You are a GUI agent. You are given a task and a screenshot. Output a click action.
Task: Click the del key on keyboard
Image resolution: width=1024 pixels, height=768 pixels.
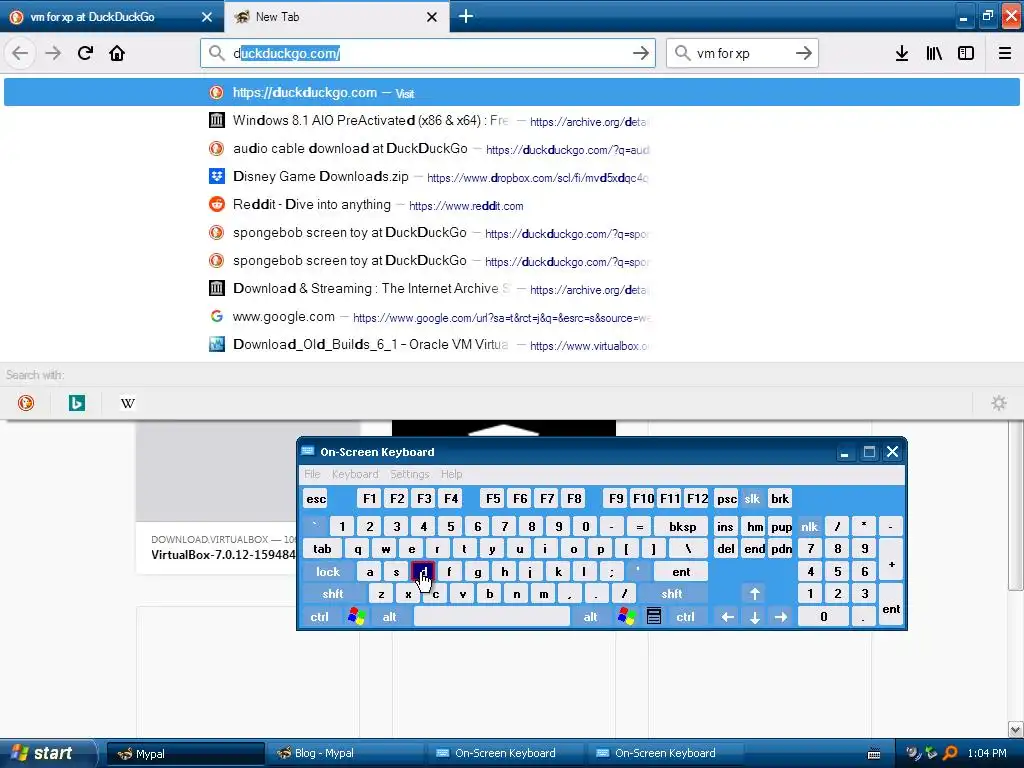[x=726, y=549]
